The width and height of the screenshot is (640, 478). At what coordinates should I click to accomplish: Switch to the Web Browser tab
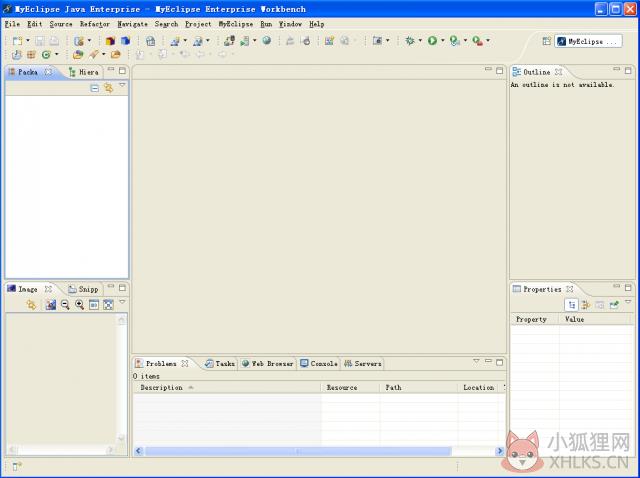point(267,363)
